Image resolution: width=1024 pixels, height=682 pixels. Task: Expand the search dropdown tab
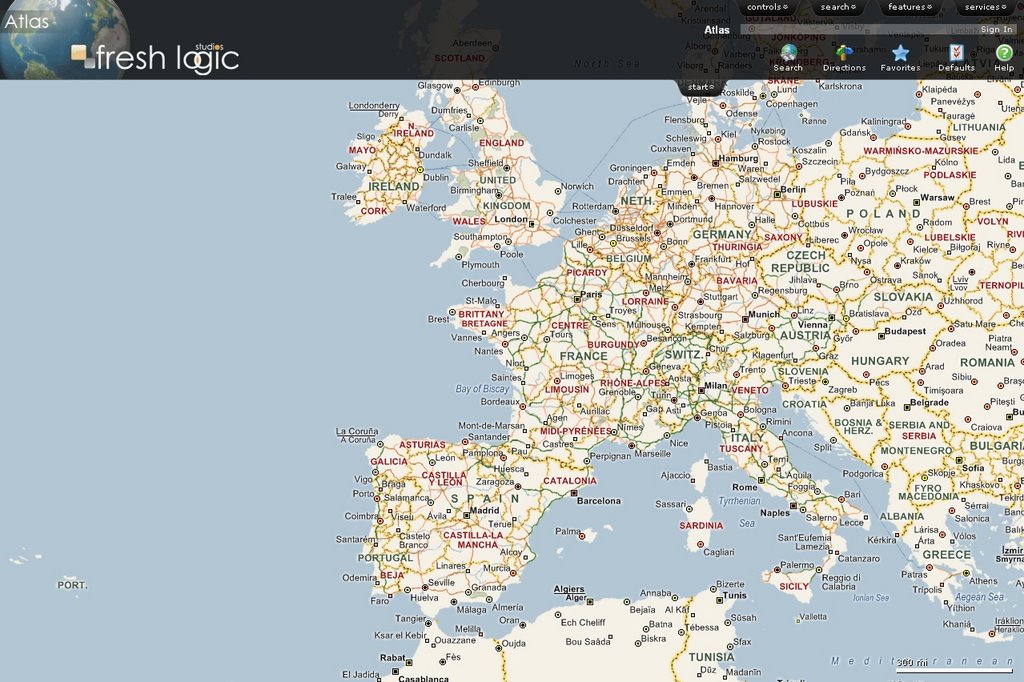tap(839, 7)
